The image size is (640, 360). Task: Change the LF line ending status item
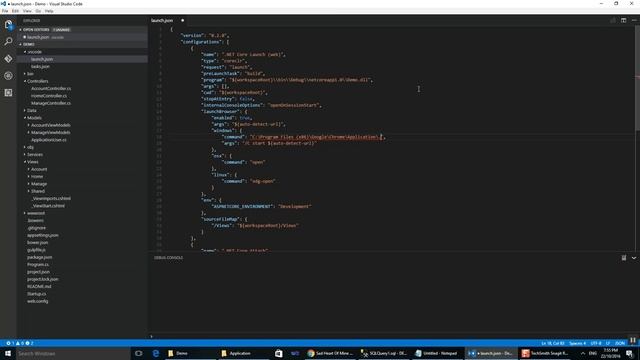608,343
